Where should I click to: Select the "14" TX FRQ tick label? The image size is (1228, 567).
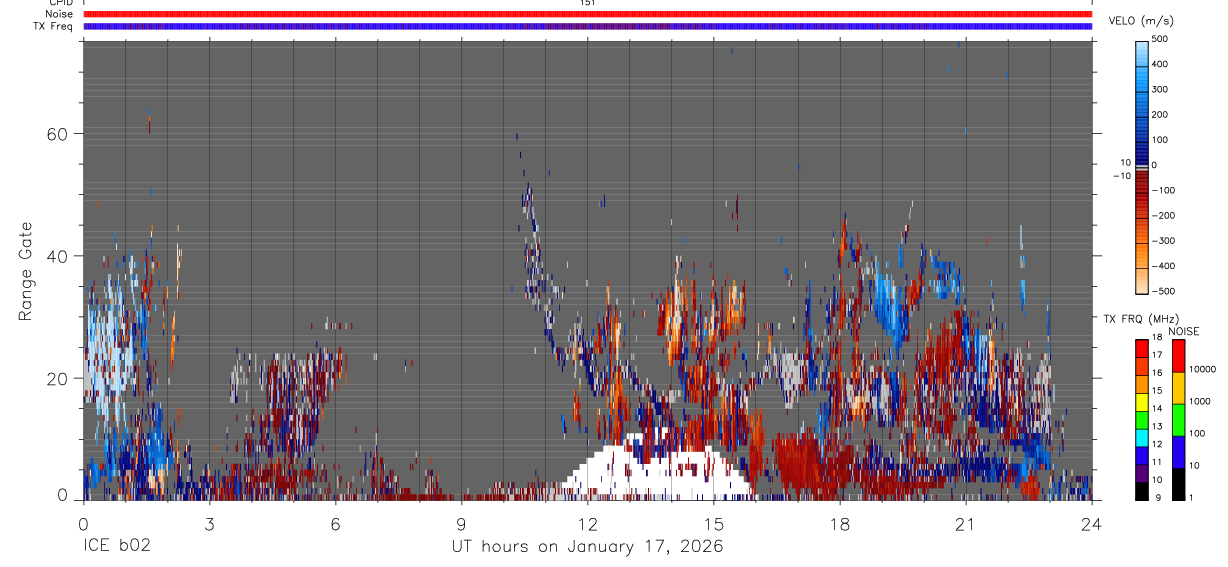1157,408
